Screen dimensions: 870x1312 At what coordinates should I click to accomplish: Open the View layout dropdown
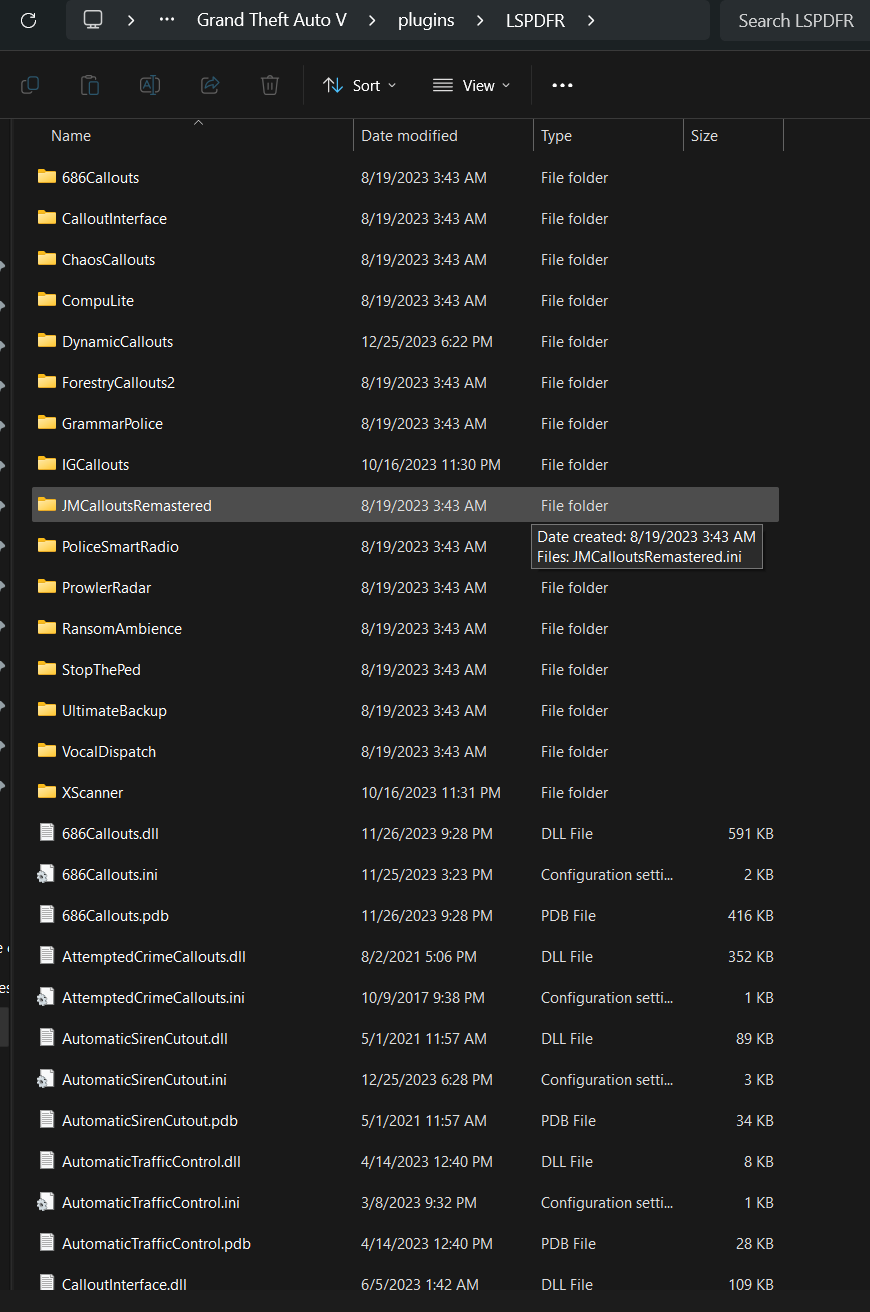471,85
